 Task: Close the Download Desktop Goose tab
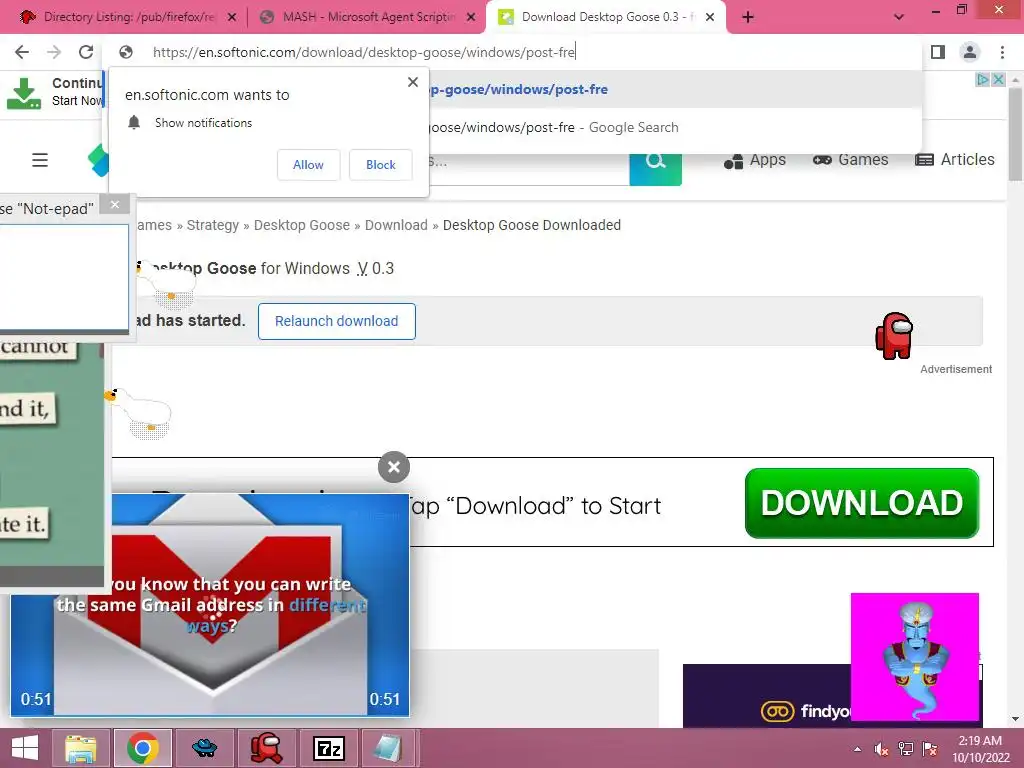[x=710, y=18]
